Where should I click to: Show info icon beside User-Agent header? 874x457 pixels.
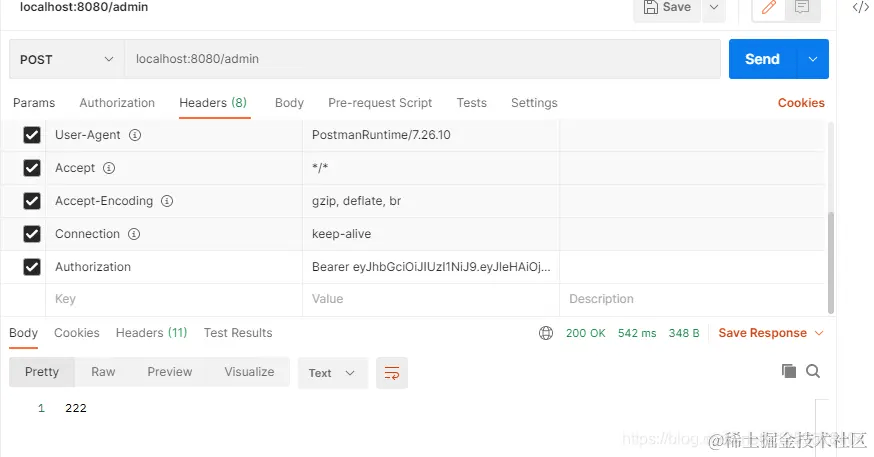pyautogui.click(x=135, y=135)
